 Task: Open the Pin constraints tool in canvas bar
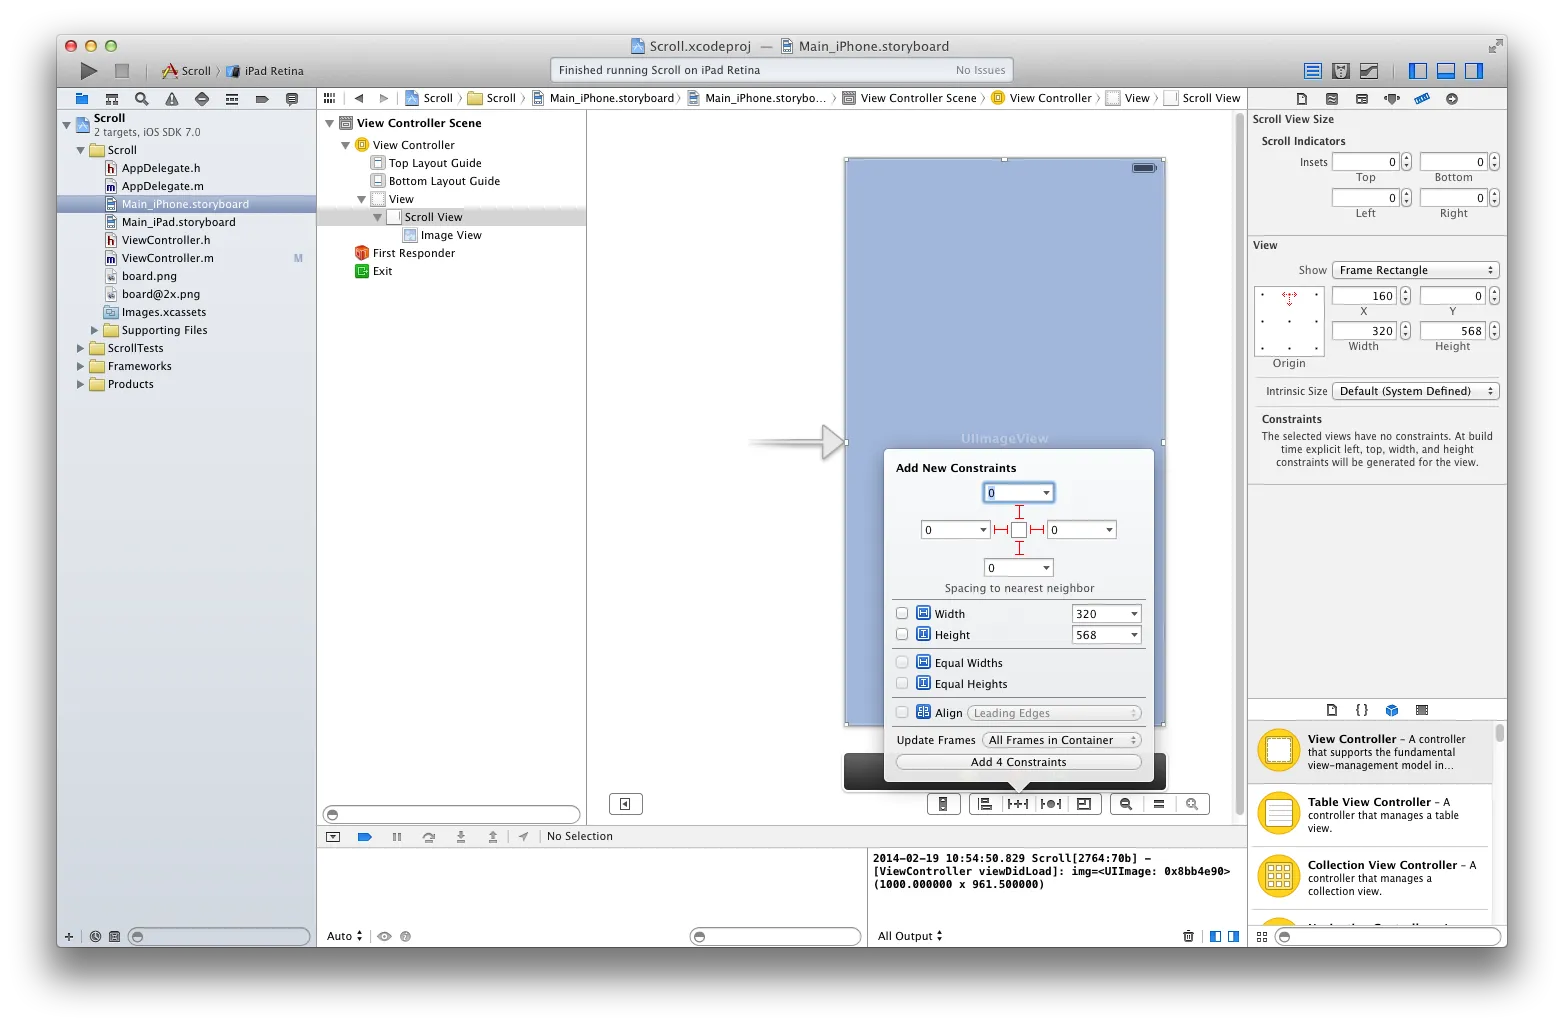[x=1018, y=804]
